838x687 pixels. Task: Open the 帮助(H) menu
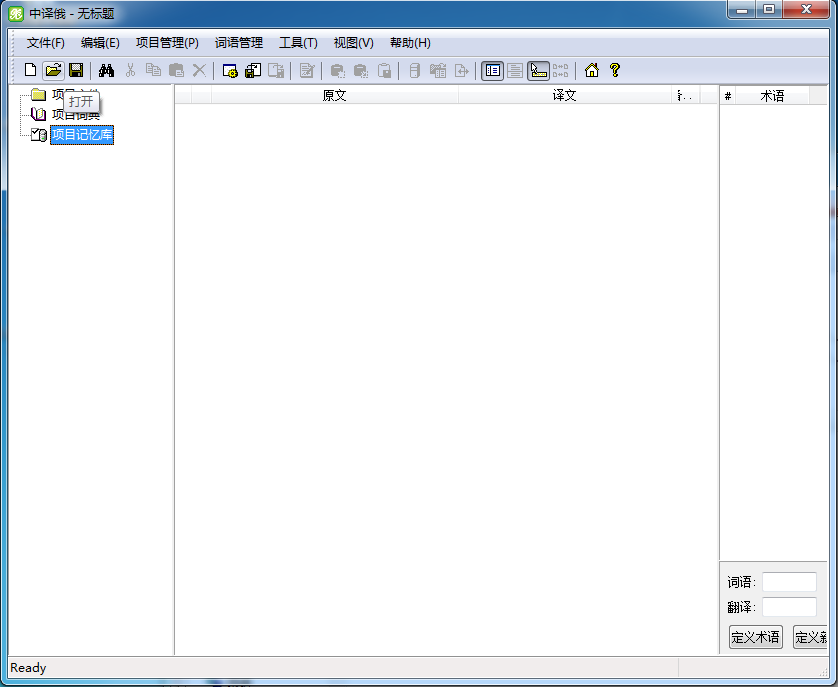410,43
